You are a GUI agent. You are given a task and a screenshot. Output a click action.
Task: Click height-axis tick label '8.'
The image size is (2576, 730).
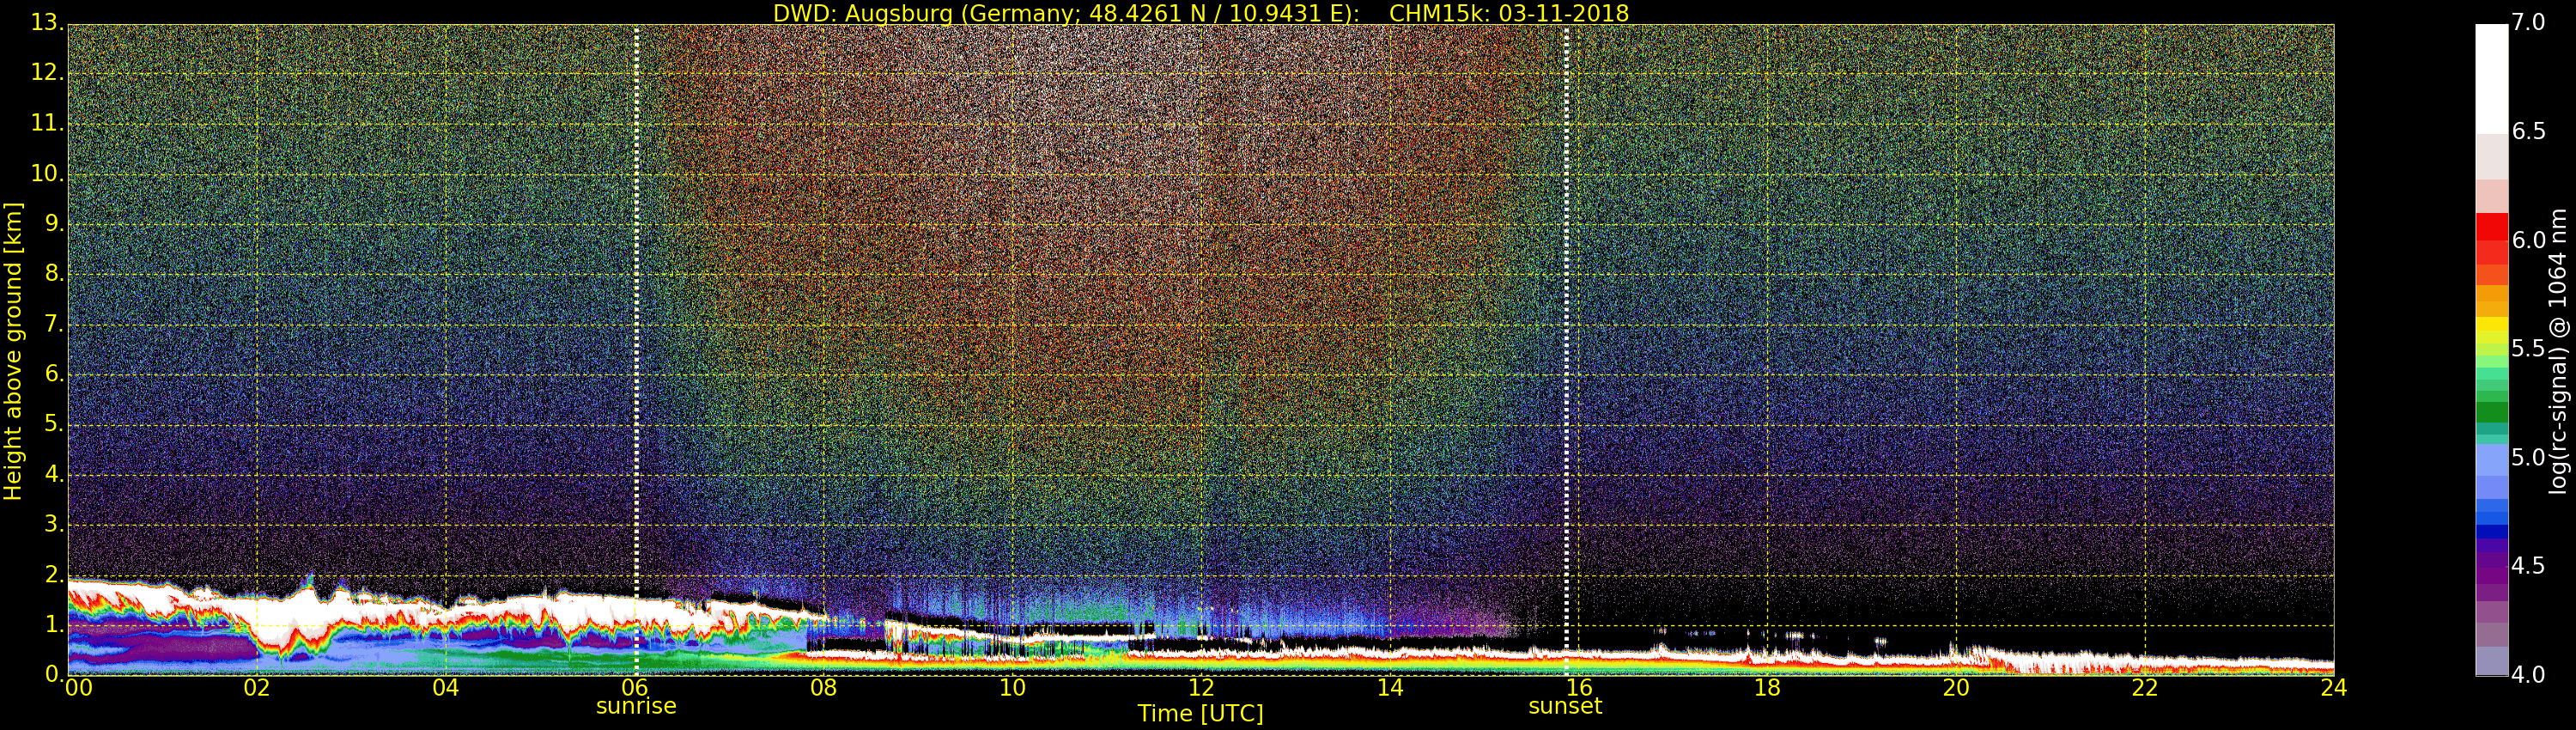[54, 274]
